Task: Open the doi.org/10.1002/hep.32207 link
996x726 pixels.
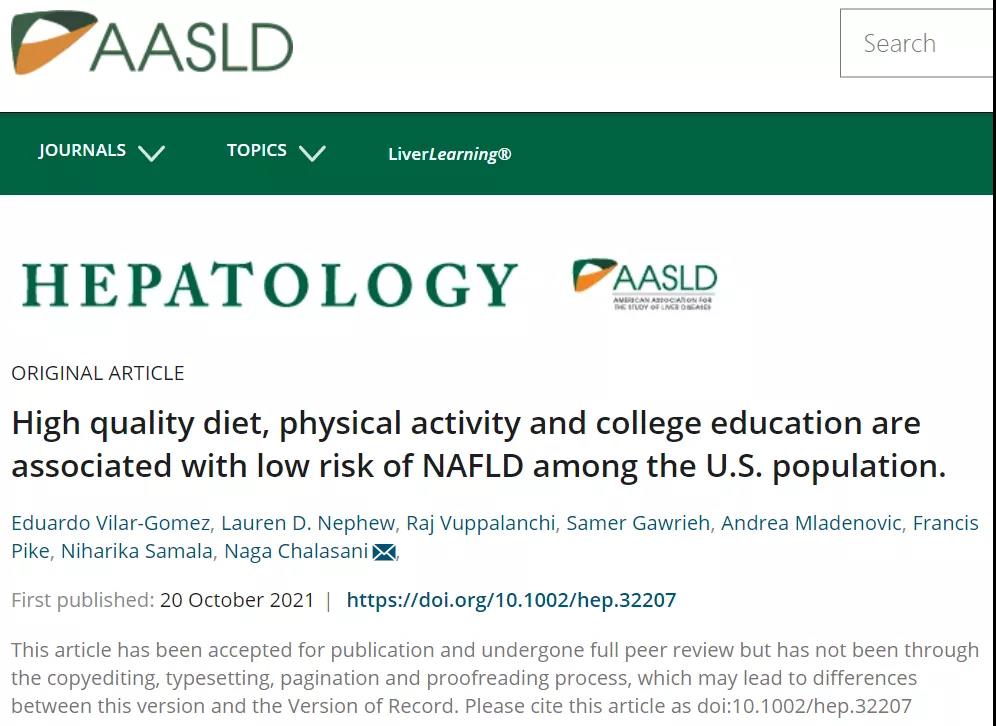Action: pos(511,600)
